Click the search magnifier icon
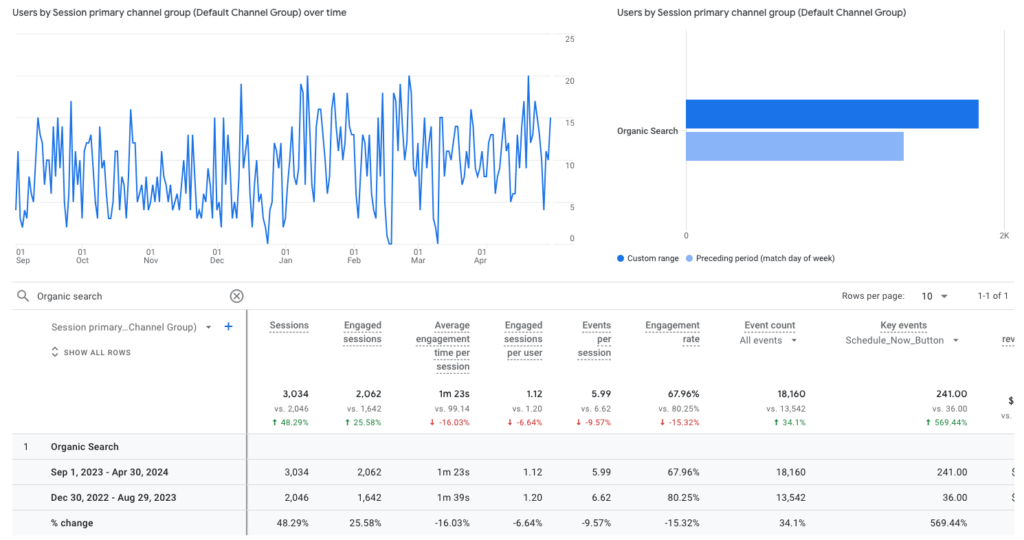 23,296
